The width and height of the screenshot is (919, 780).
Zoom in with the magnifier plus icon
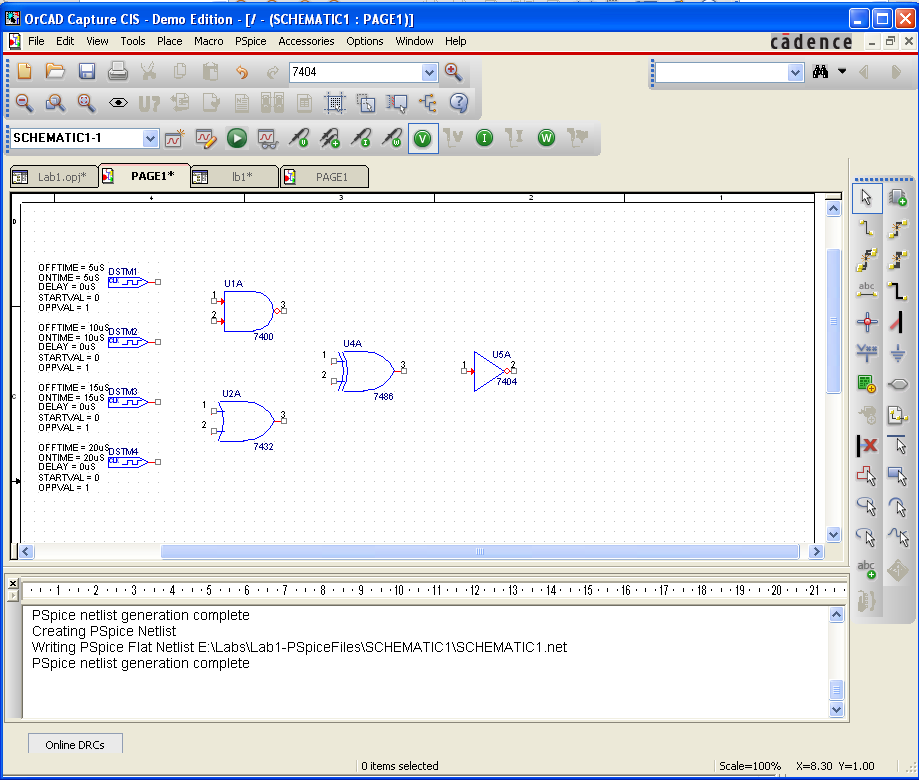(453, 72)
